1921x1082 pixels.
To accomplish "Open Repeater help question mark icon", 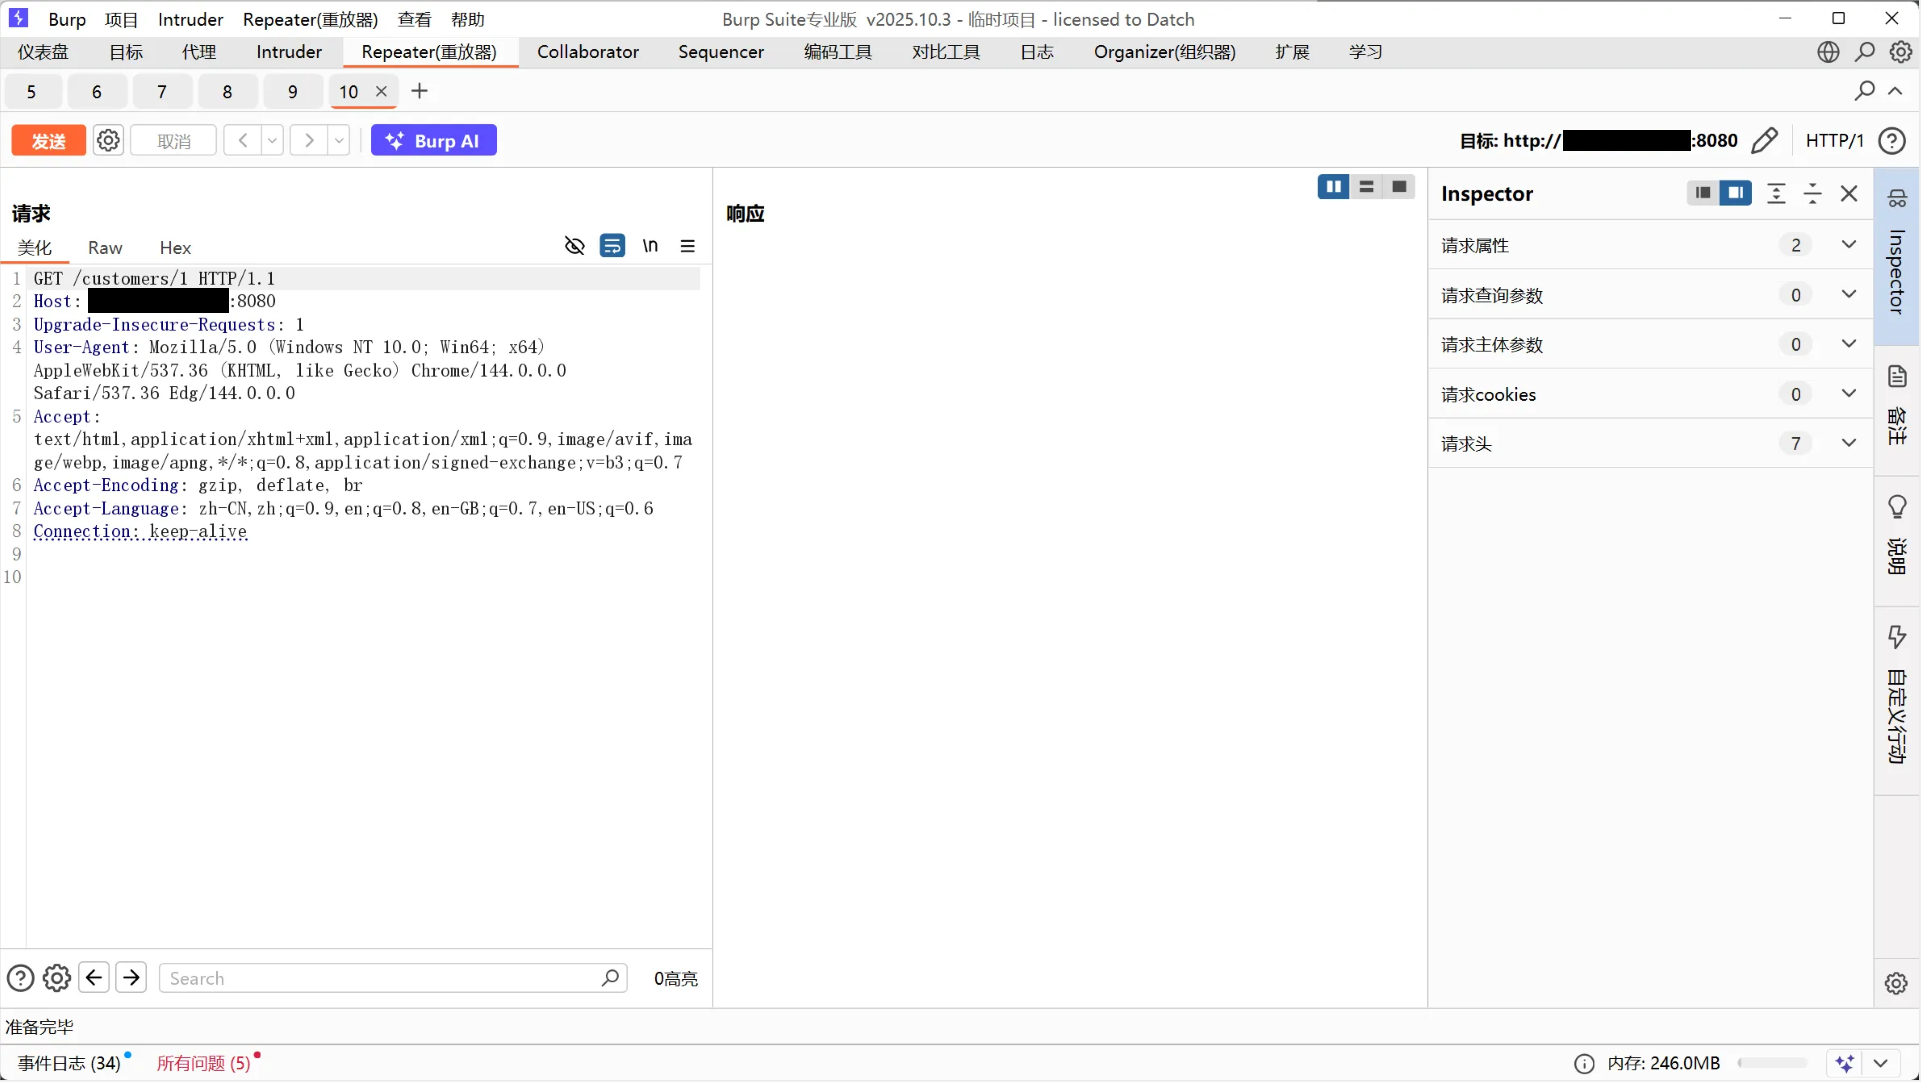I will tap(1892, 141).
